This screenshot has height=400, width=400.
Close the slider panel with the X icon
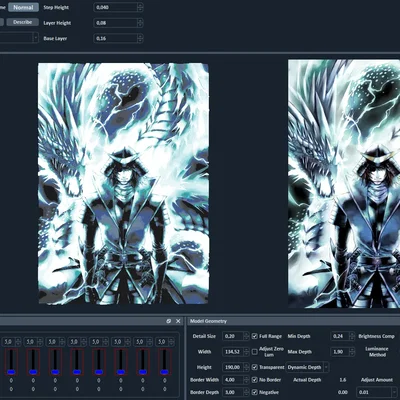178,321
